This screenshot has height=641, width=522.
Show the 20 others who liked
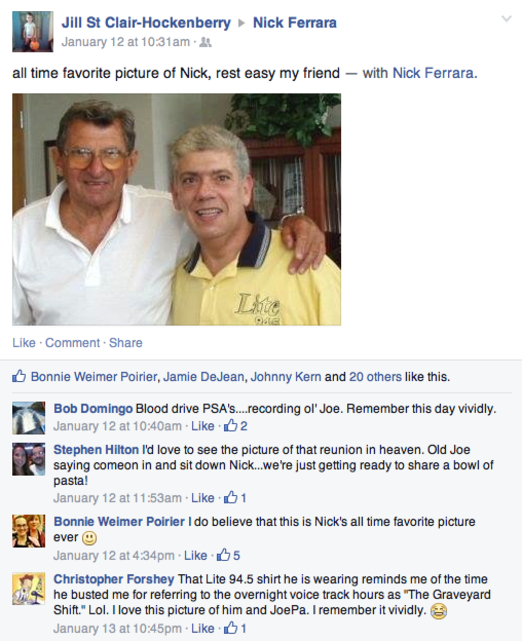click(375, 377)
